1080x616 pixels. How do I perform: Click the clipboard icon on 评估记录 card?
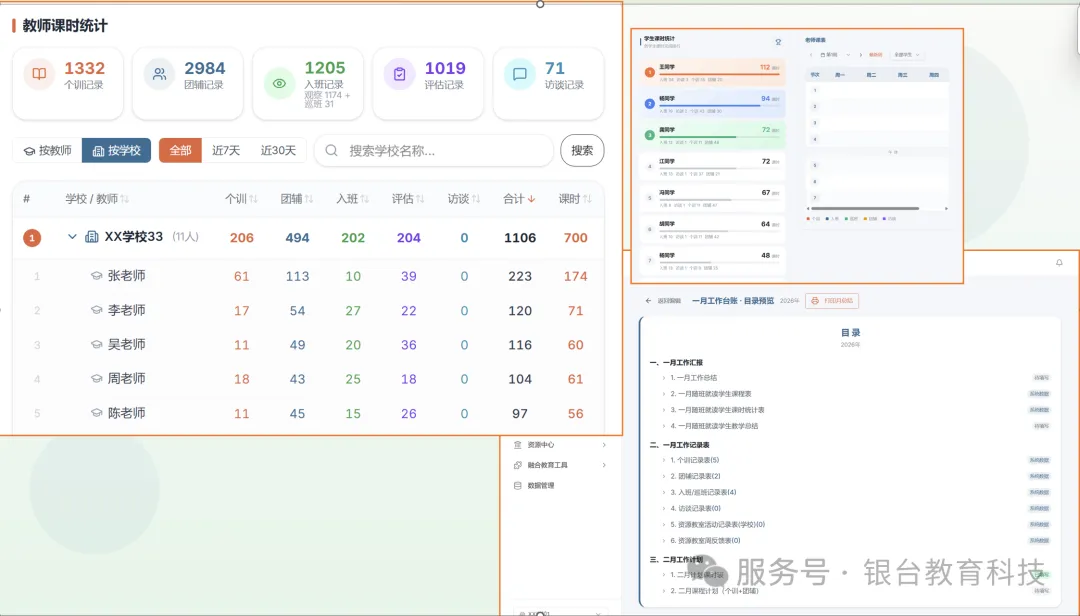(399, 74)
